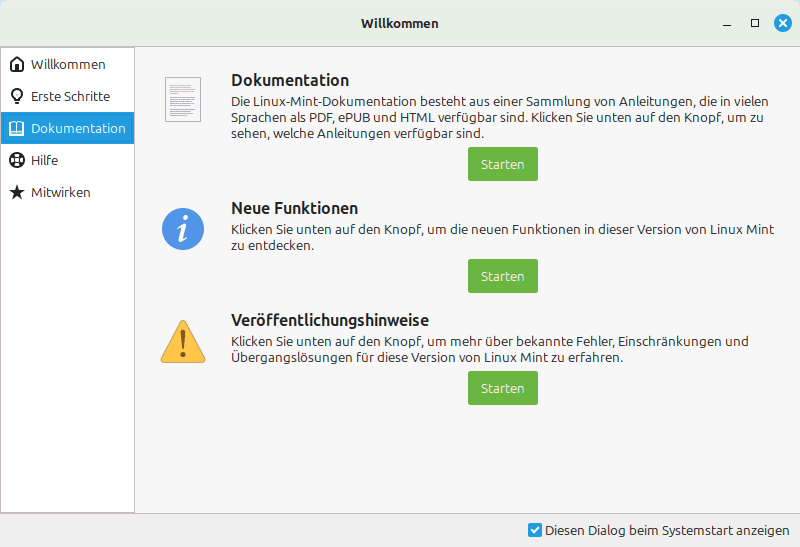Click the open book icon in the sidebar
800x547 pixels.
pos(17,128)
